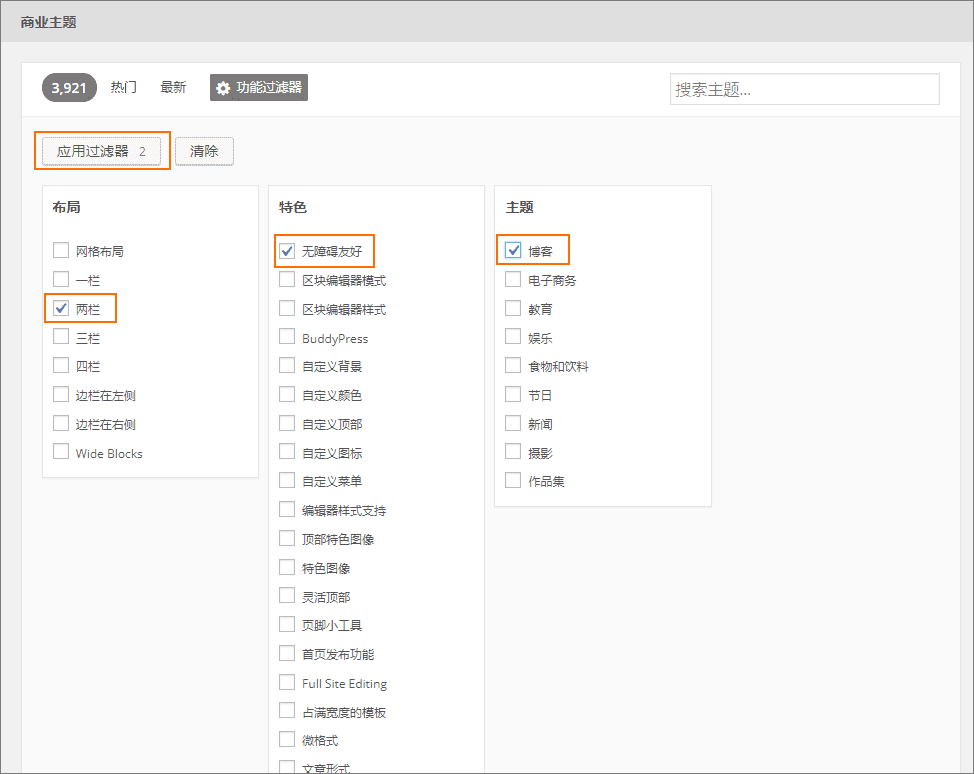Switch to the 热门 popular tab
The height and width of the screenshot is (774, 974).
[x=124, y=88]
